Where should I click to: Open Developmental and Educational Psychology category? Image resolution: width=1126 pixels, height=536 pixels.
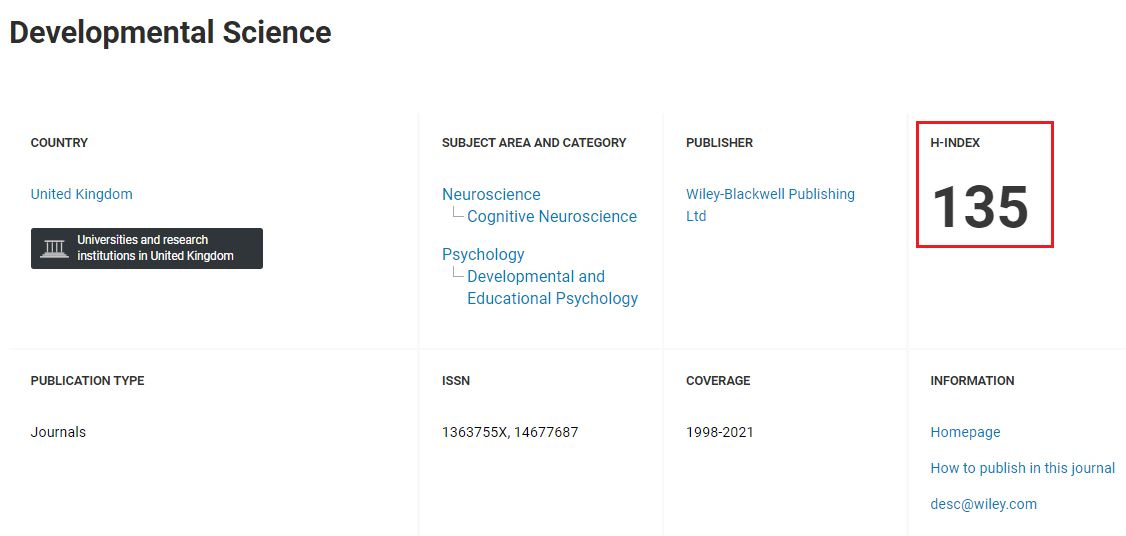552,287
